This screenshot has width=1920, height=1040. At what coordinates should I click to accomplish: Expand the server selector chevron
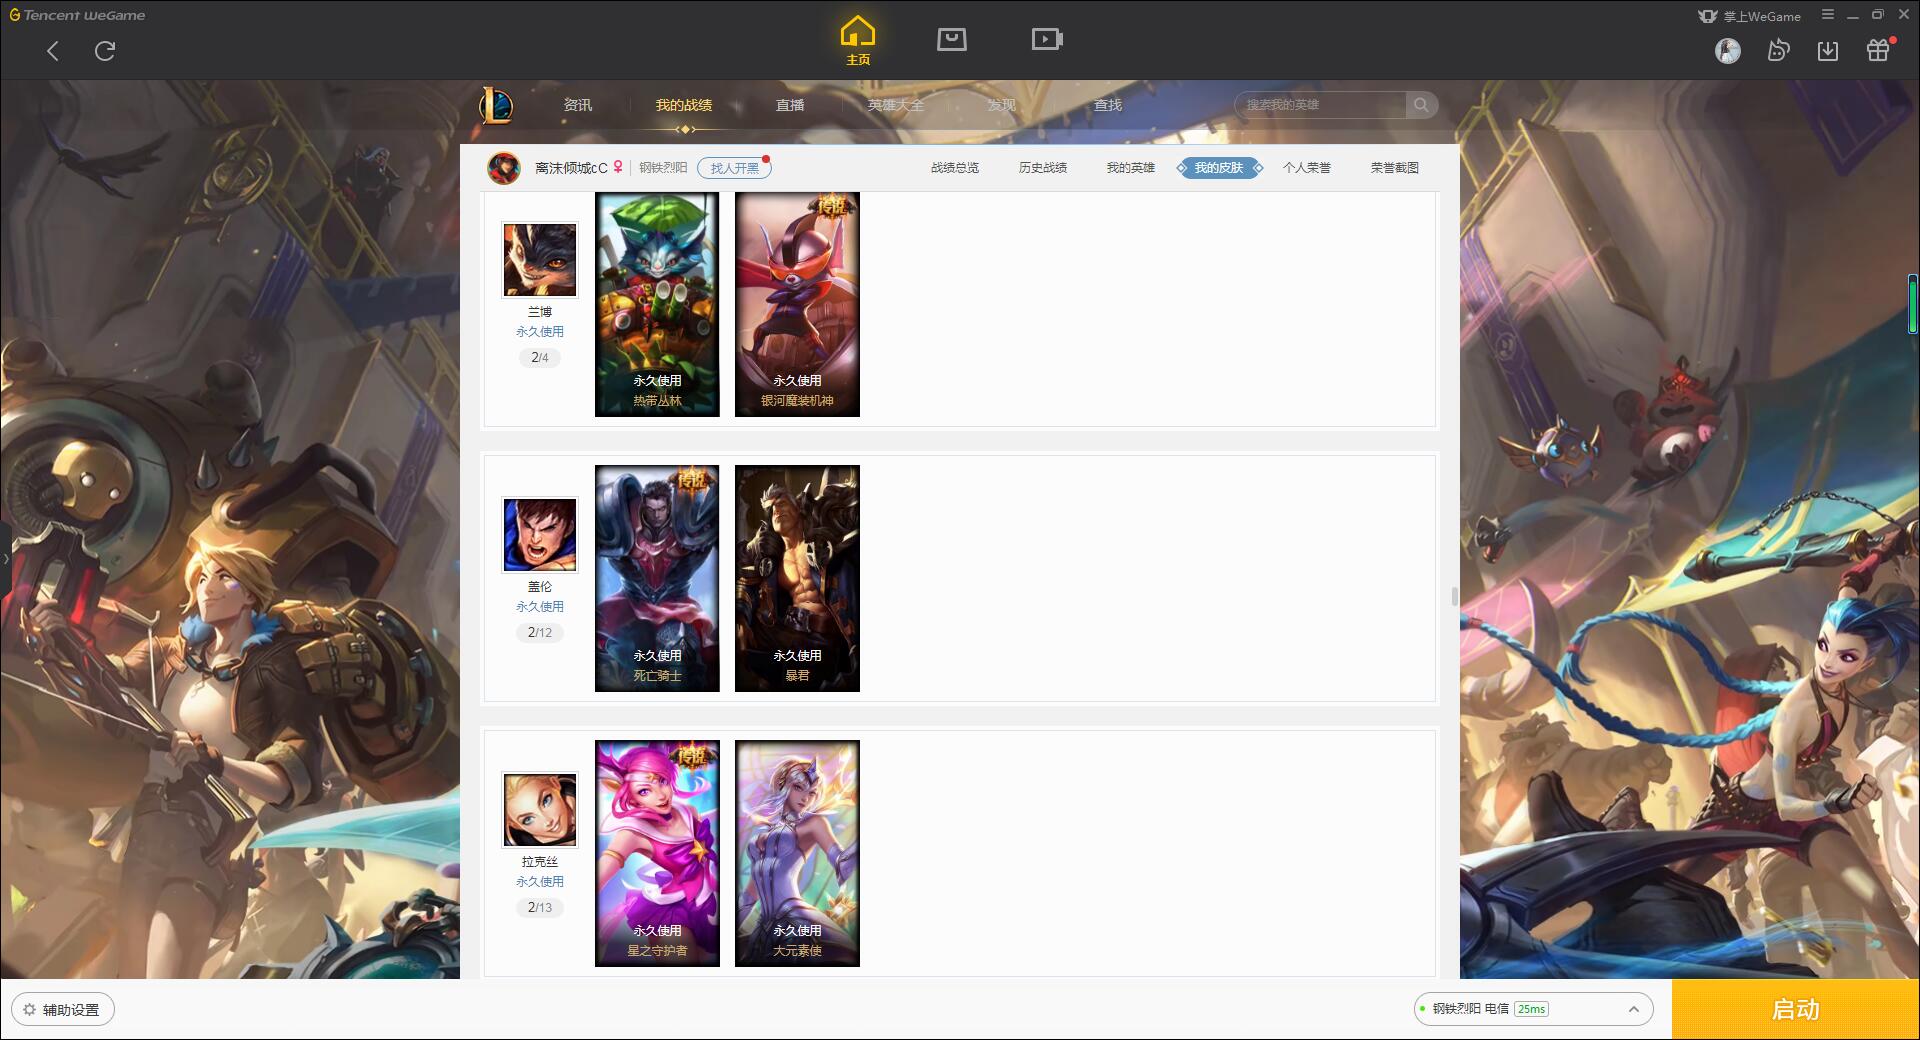(x=1633, y=1009)
